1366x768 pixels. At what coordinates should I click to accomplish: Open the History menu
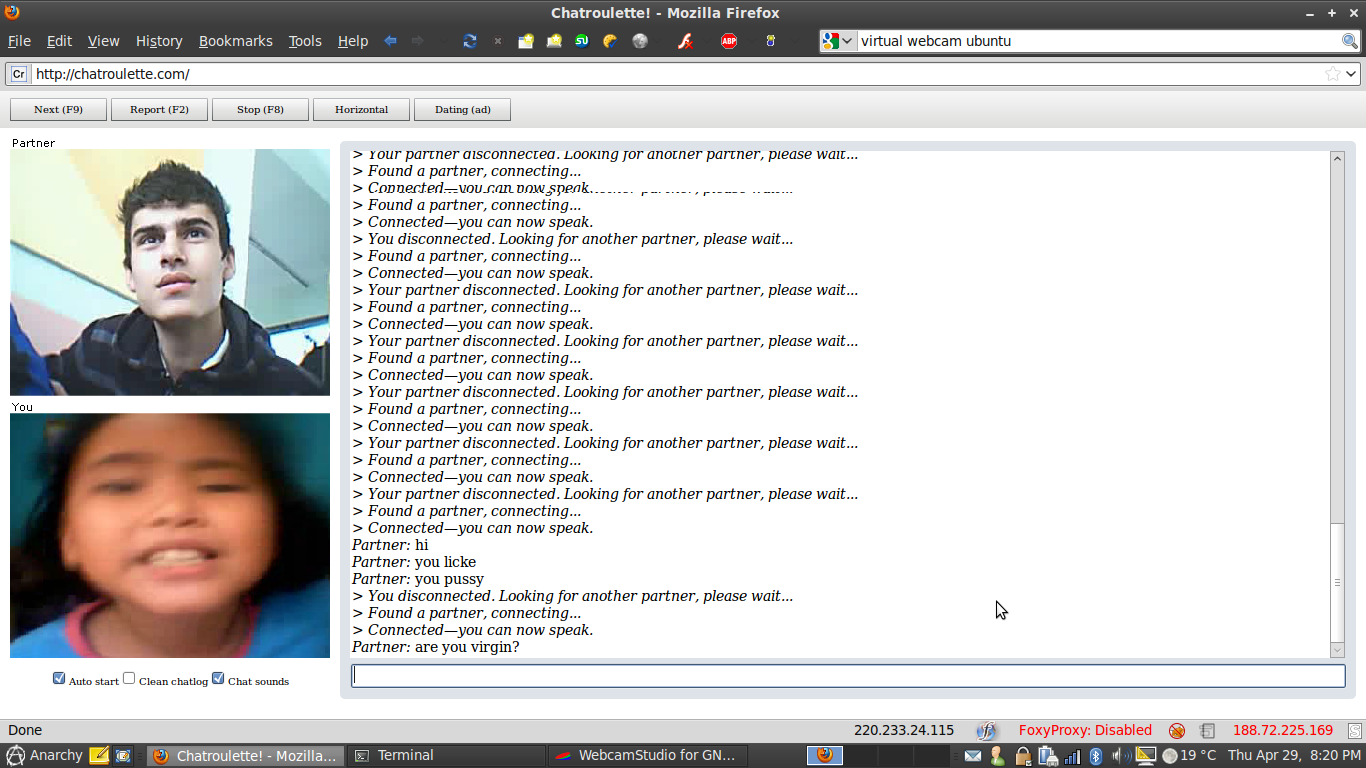159,41
